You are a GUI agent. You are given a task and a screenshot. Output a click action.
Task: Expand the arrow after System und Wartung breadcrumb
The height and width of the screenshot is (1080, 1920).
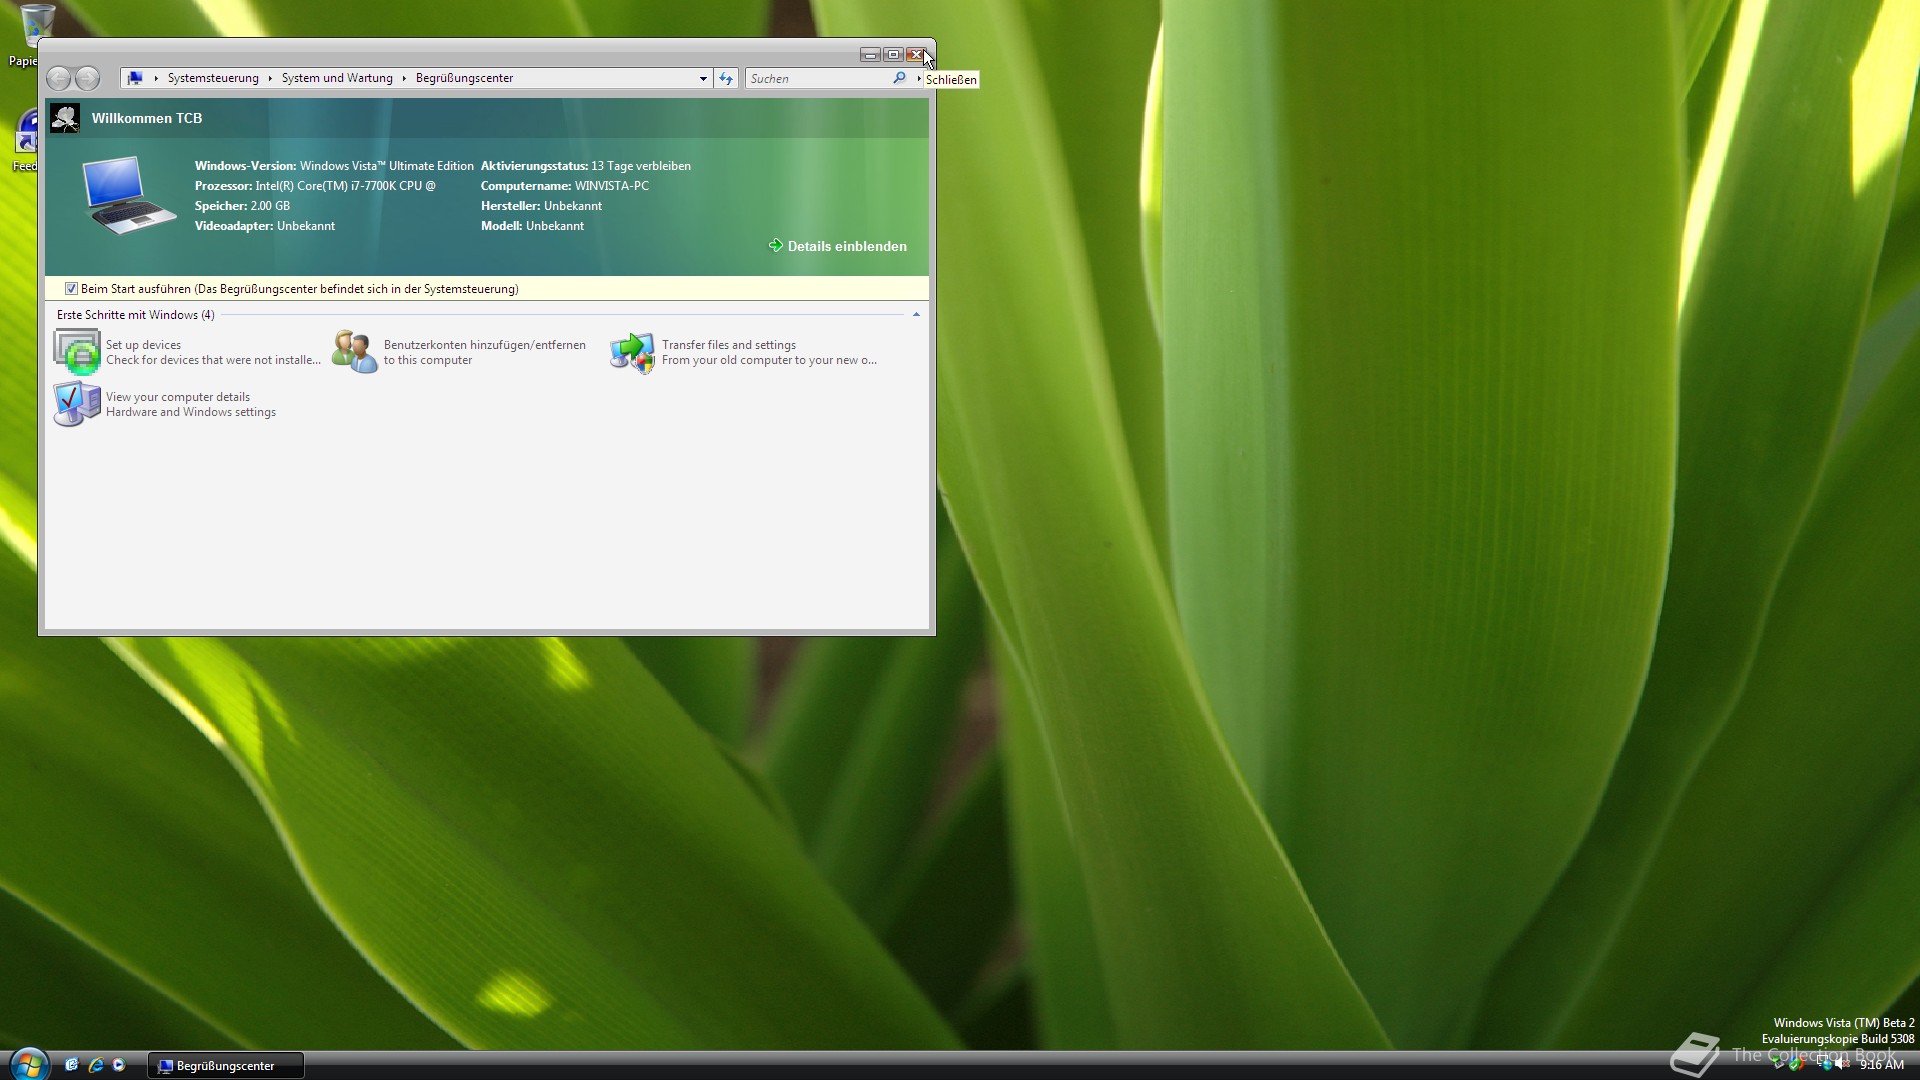(404, 78)
